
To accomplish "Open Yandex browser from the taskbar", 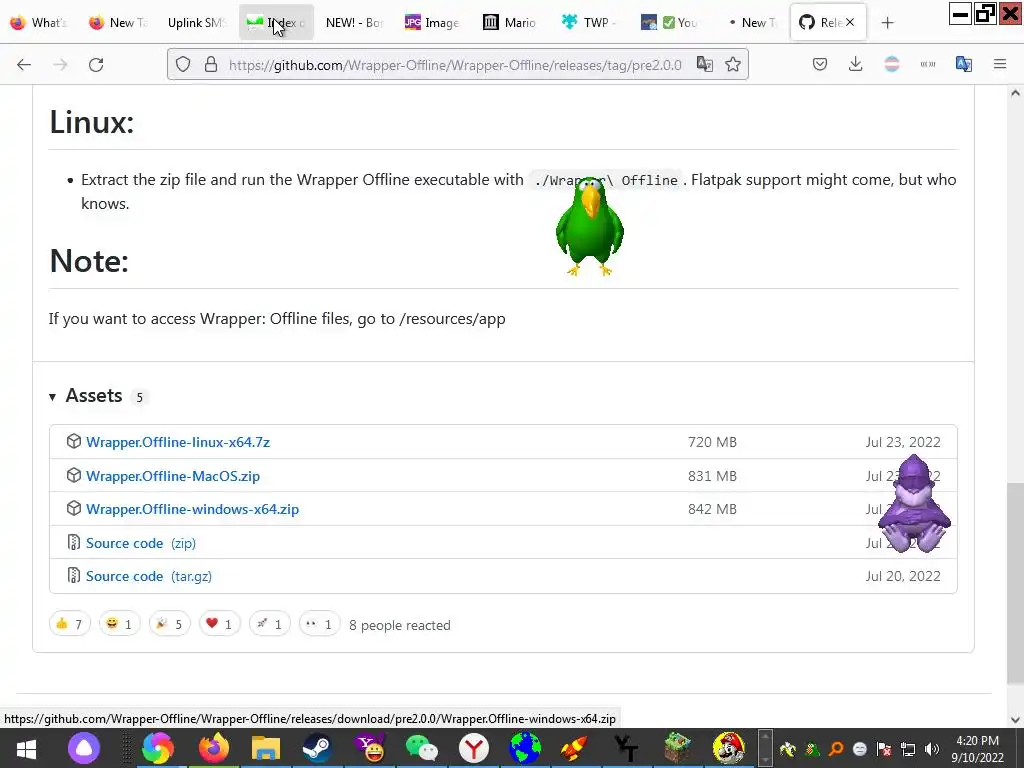I will point(474,748).
